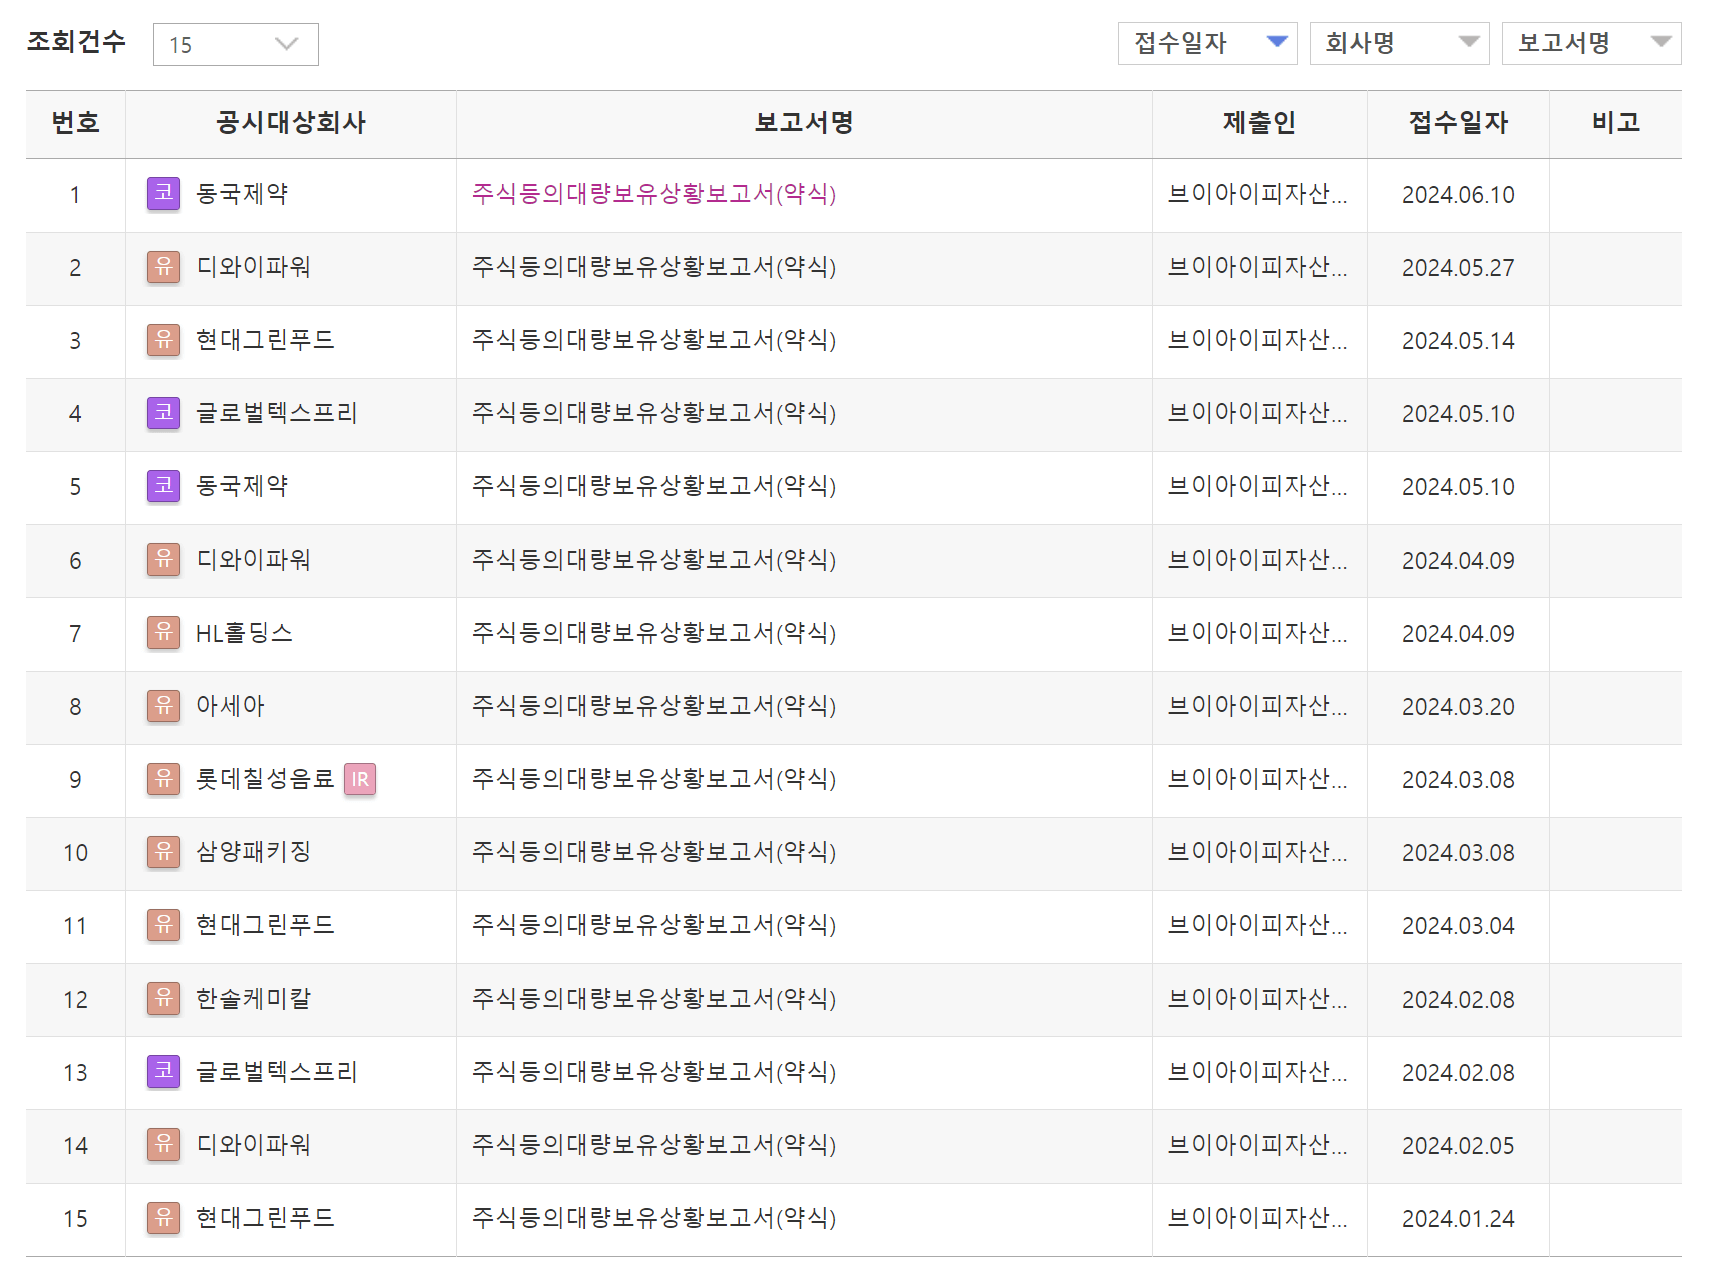Image resolution: width=1710 pixels, height=1280 pixels.
Task: Click the IR badge next to 롯데칠성음료
Action: 359,780
